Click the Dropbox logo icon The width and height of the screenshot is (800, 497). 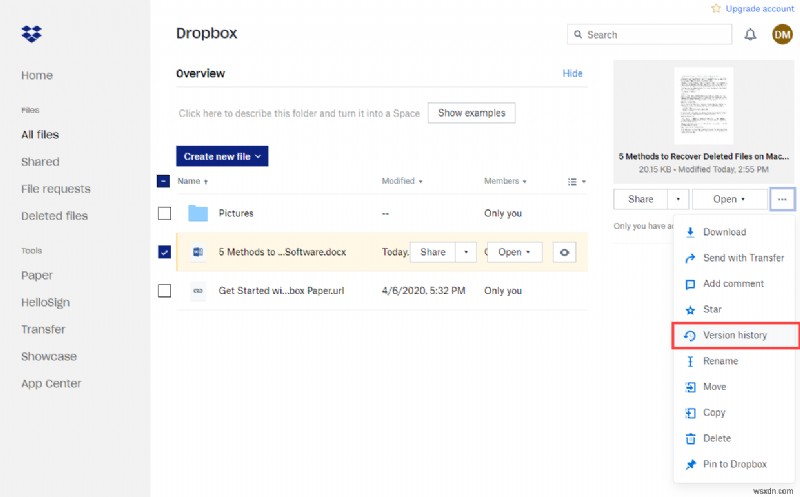pyautogui.click(x=32, y=34)
